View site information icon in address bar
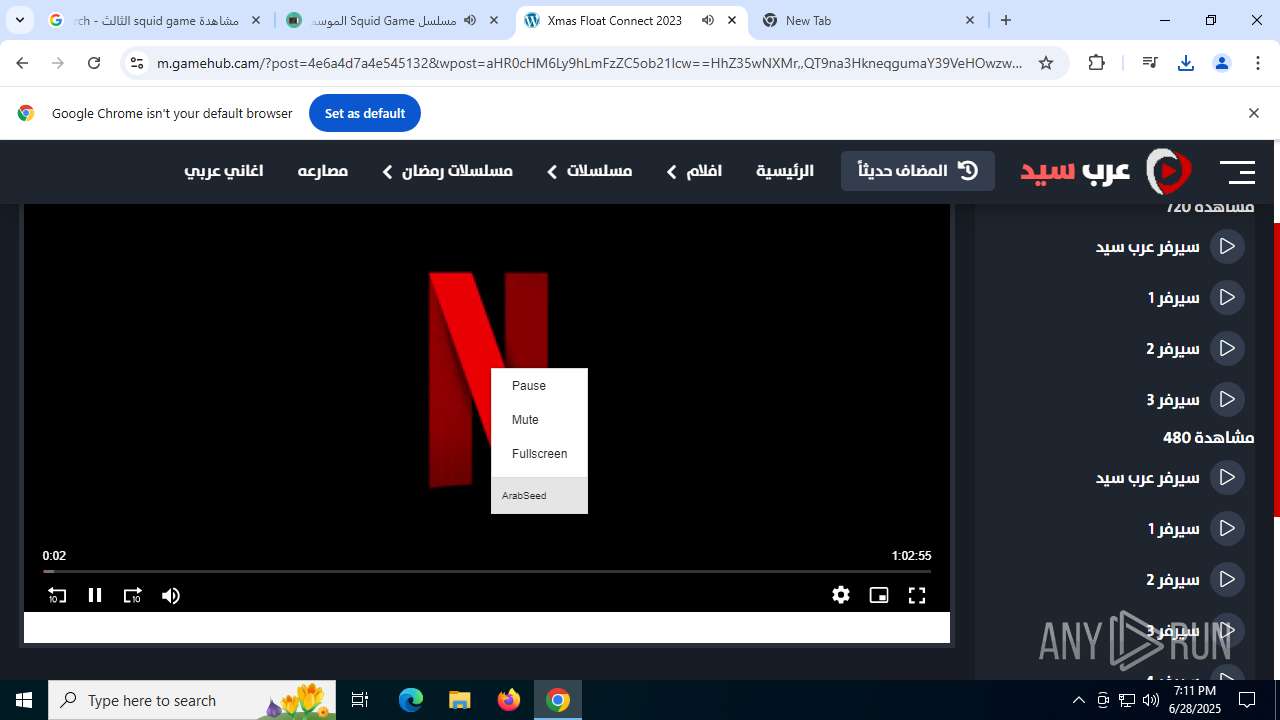 tap(137, 63)
